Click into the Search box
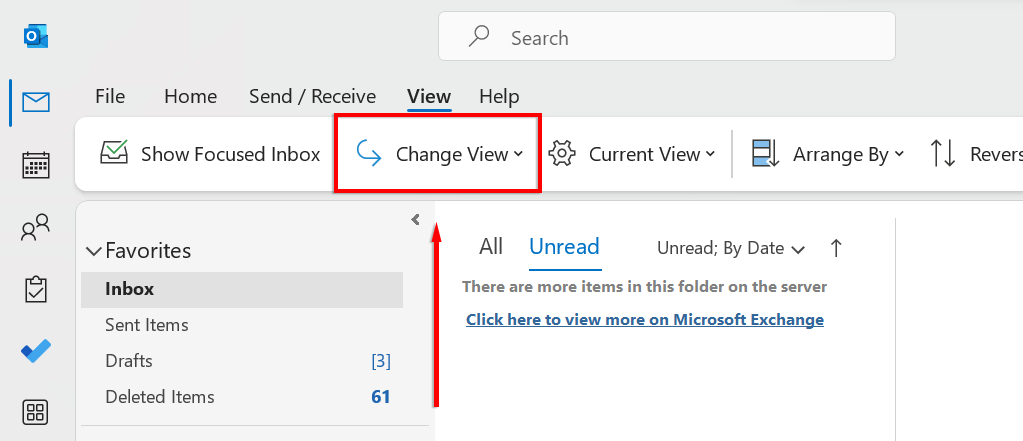Screen dimensions: 1023x441 [x=666, y=38]
